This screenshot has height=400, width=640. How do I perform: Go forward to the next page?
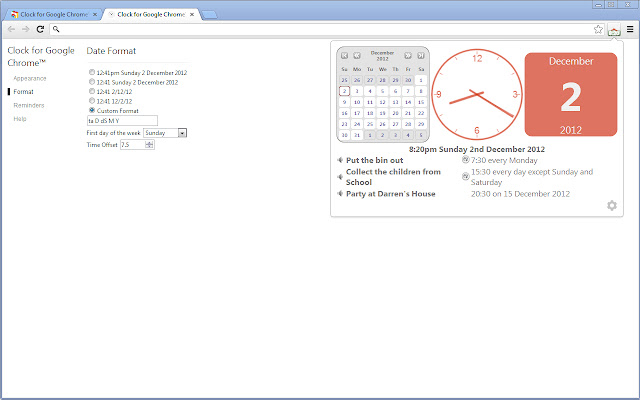tap(26, 29)
